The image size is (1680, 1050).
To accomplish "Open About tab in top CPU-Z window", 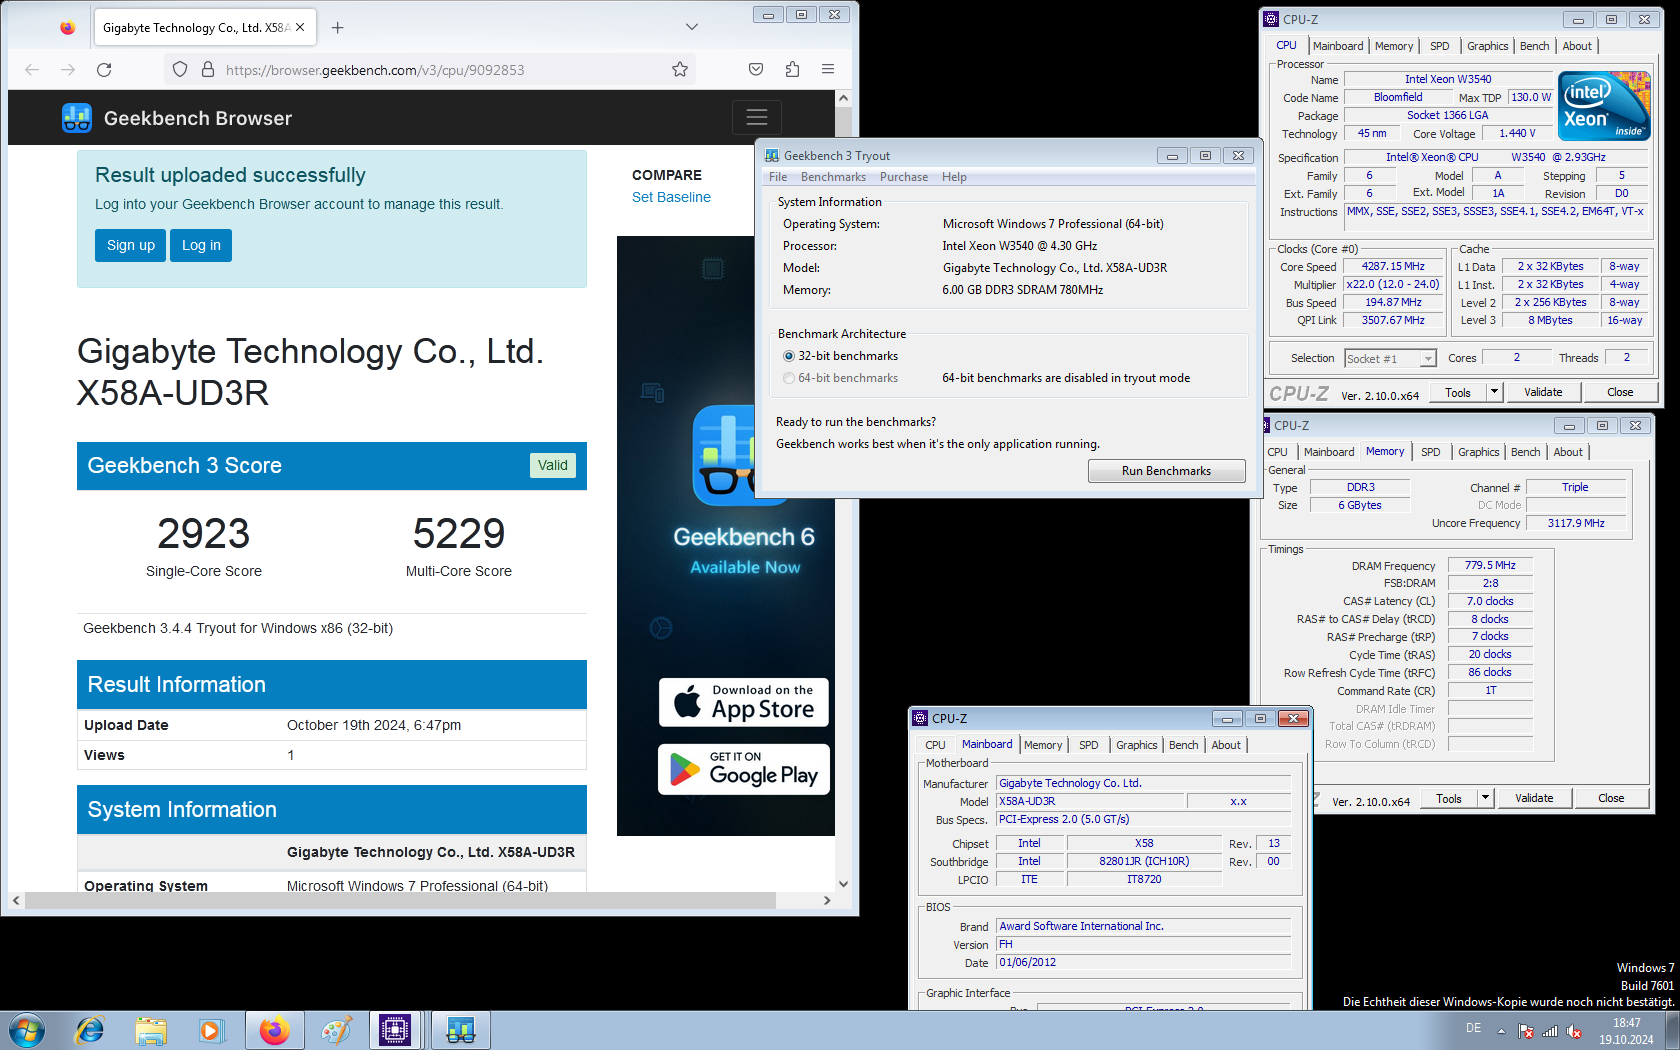I will pos(1577,46).
